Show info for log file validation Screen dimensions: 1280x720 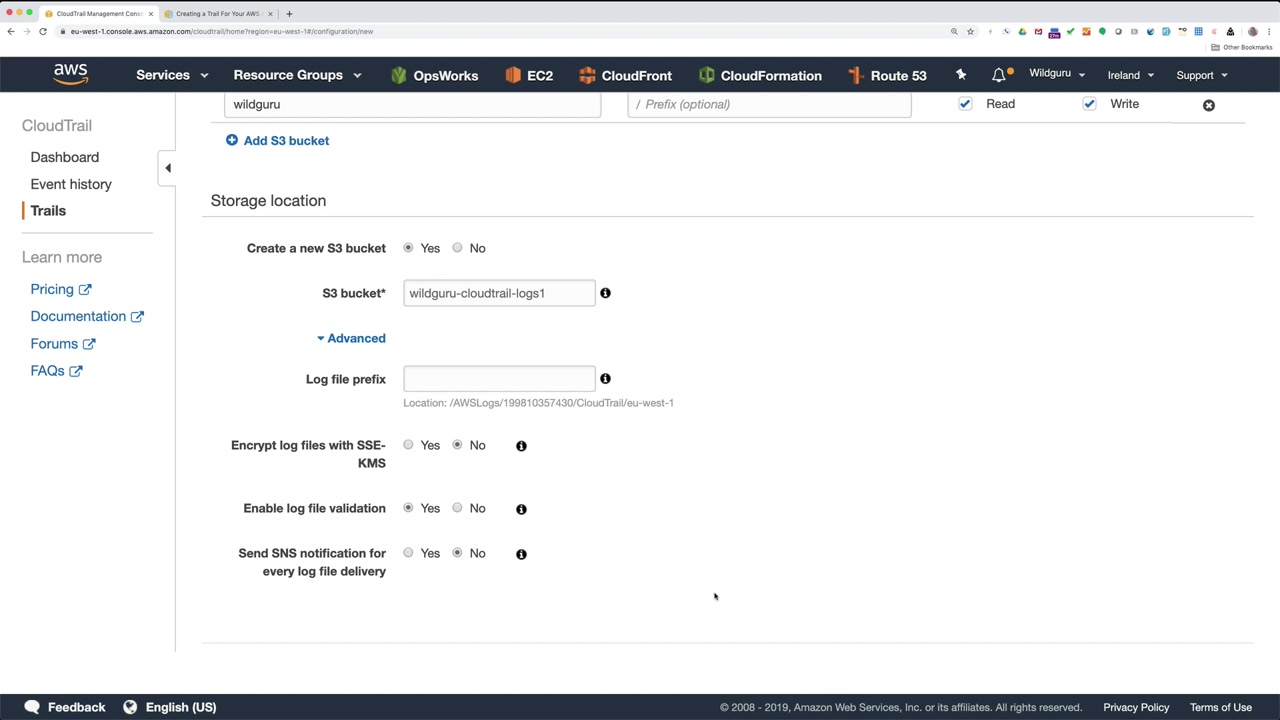pos(521,509)
